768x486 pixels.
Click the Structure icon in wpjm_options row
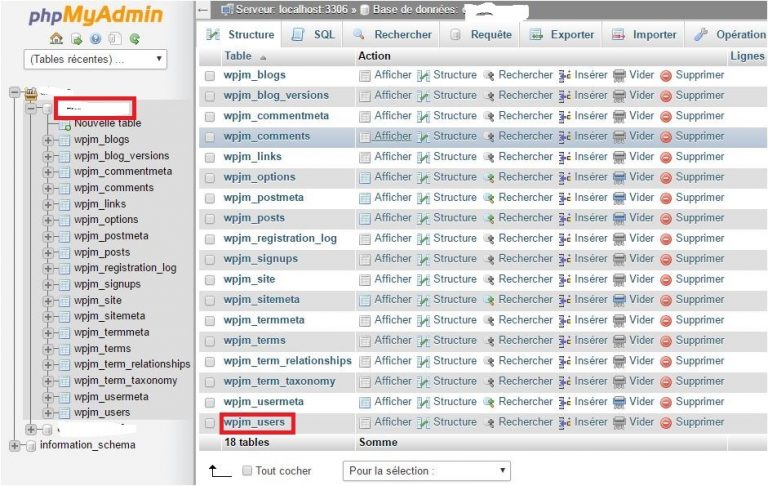423,178
